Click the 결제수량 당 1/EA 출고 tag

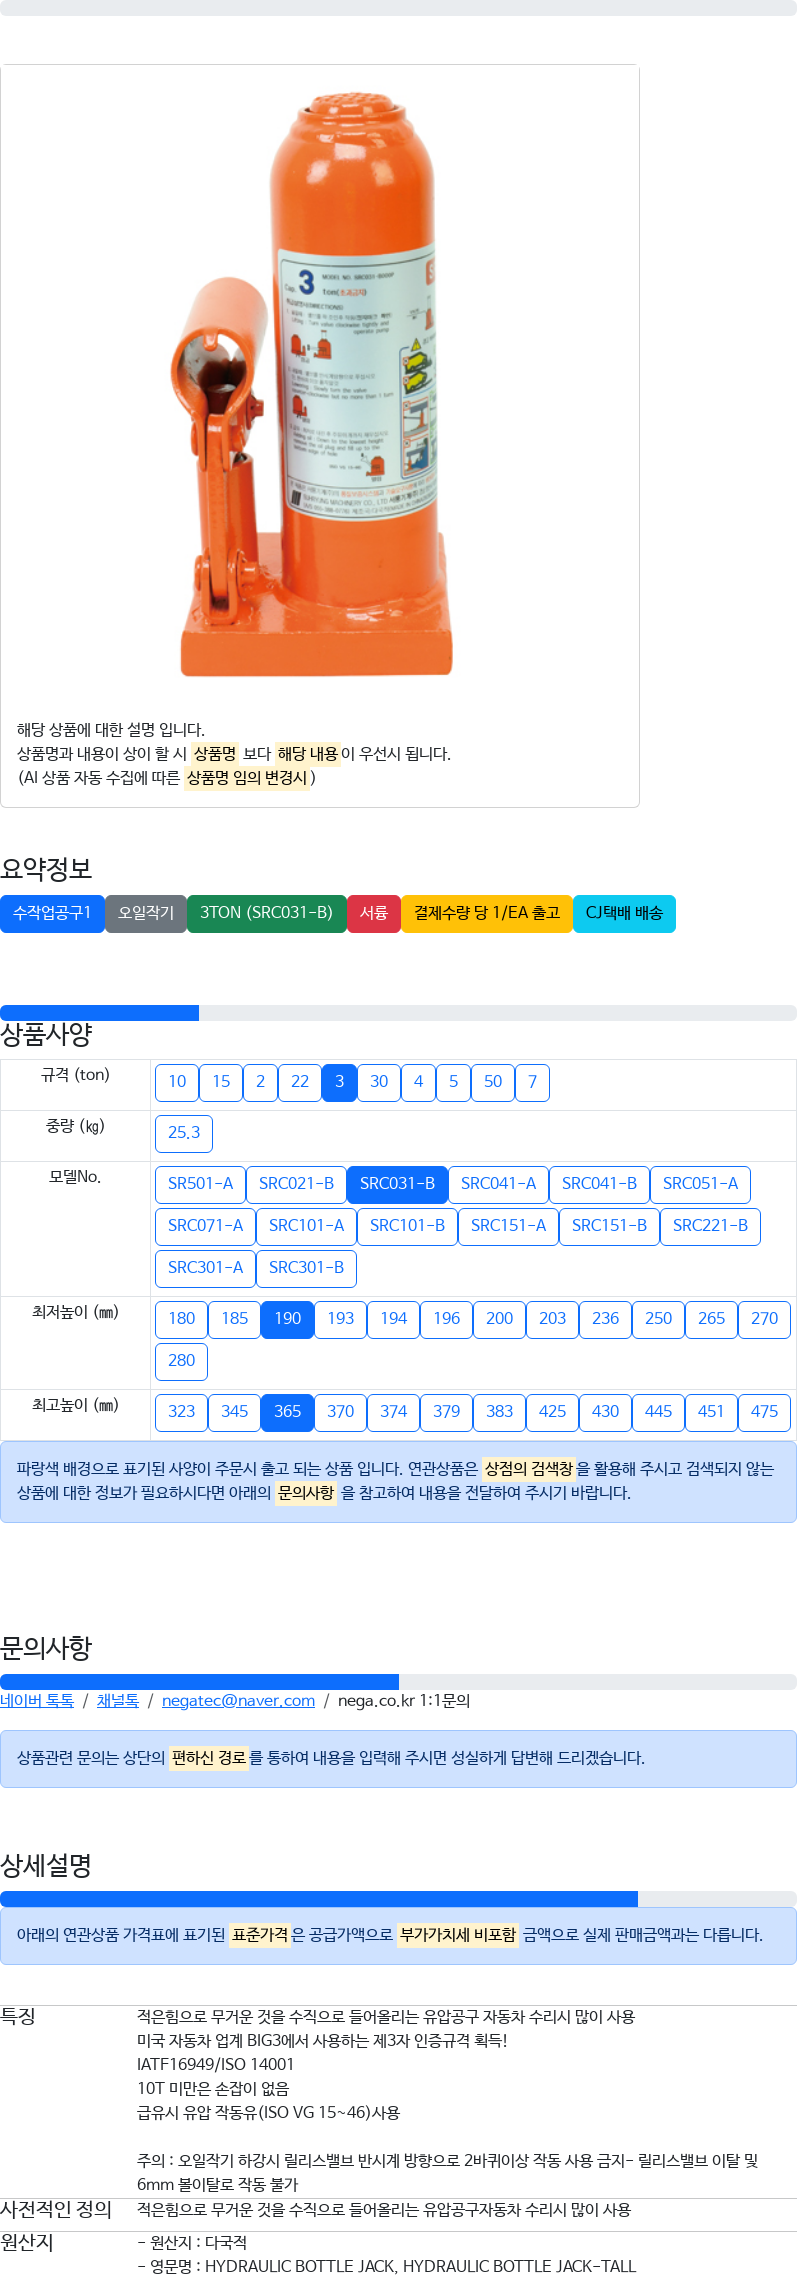[x=487, y=913]
